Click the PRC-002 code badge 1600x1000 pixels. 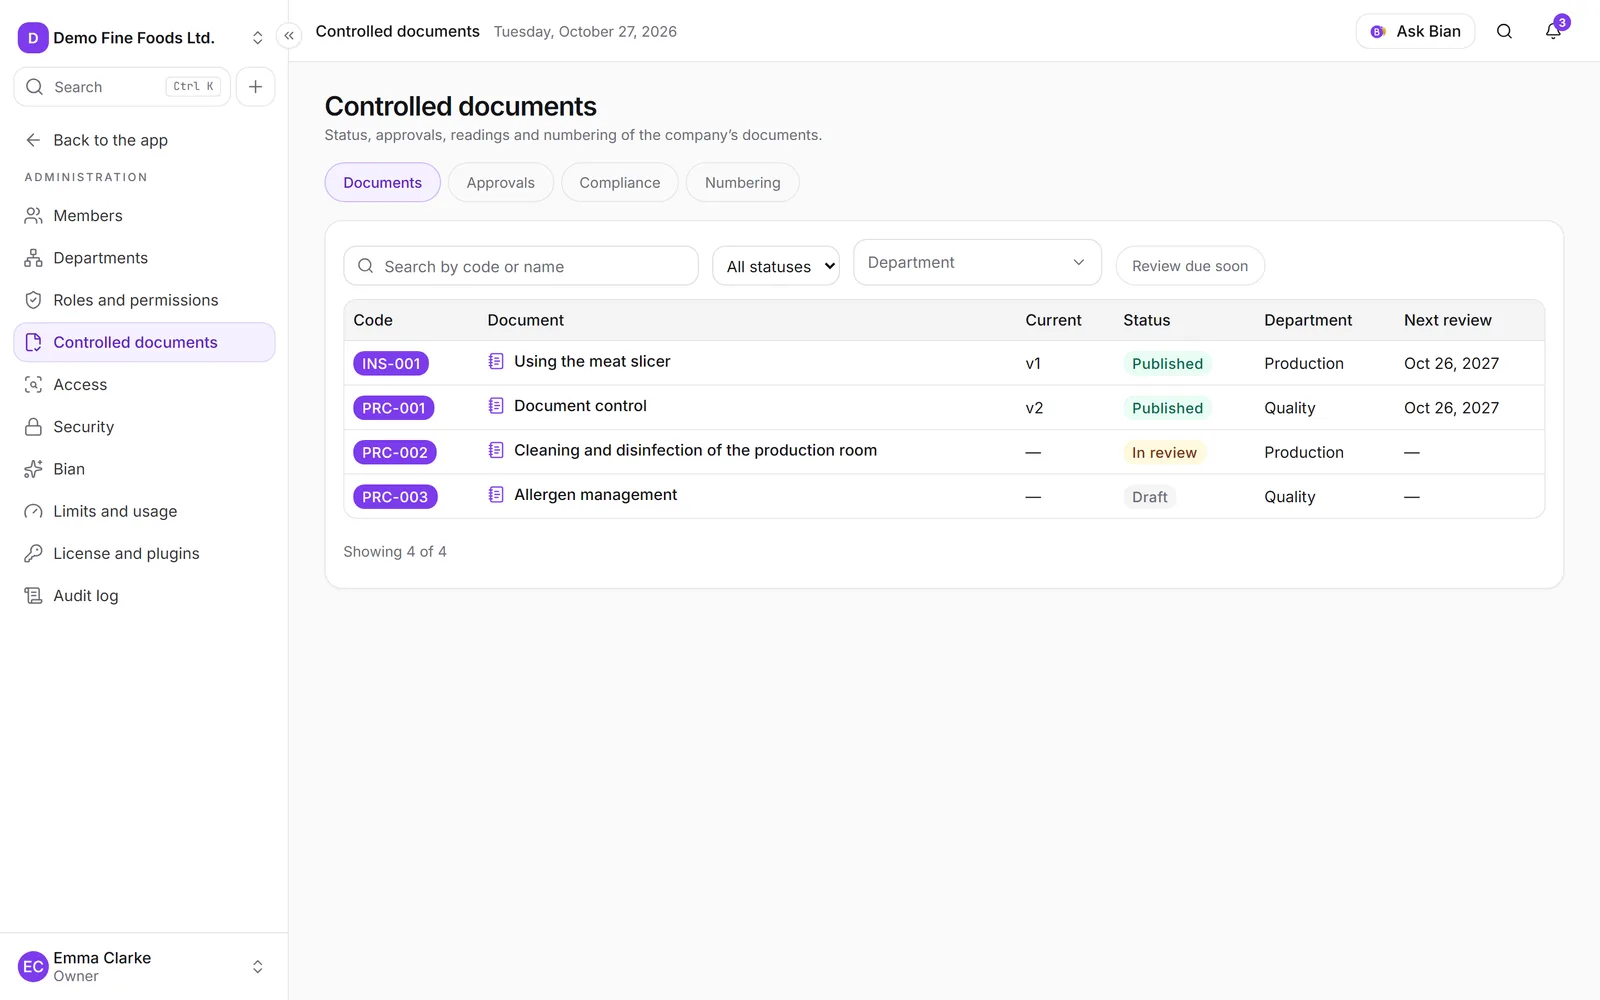[395, 453]
